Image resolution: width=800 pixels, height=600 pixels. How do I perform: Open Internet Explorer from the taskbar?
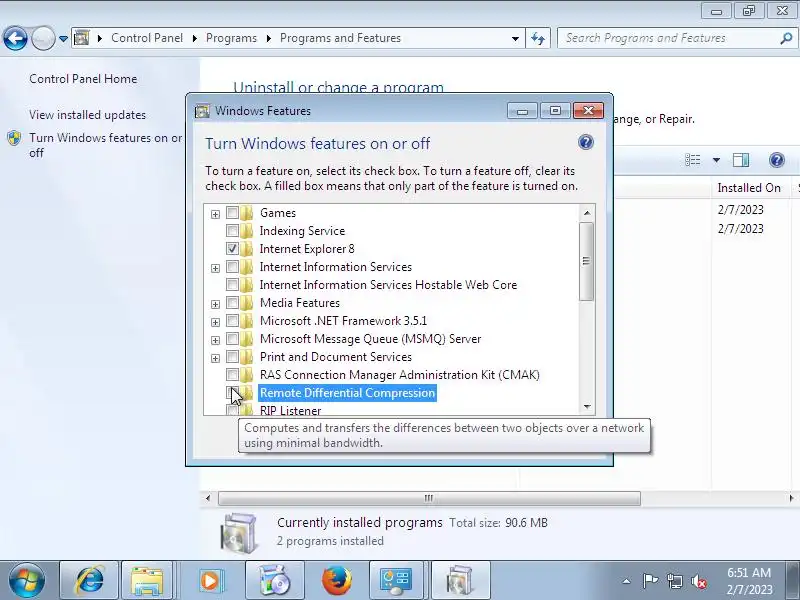tap(89, 580)
